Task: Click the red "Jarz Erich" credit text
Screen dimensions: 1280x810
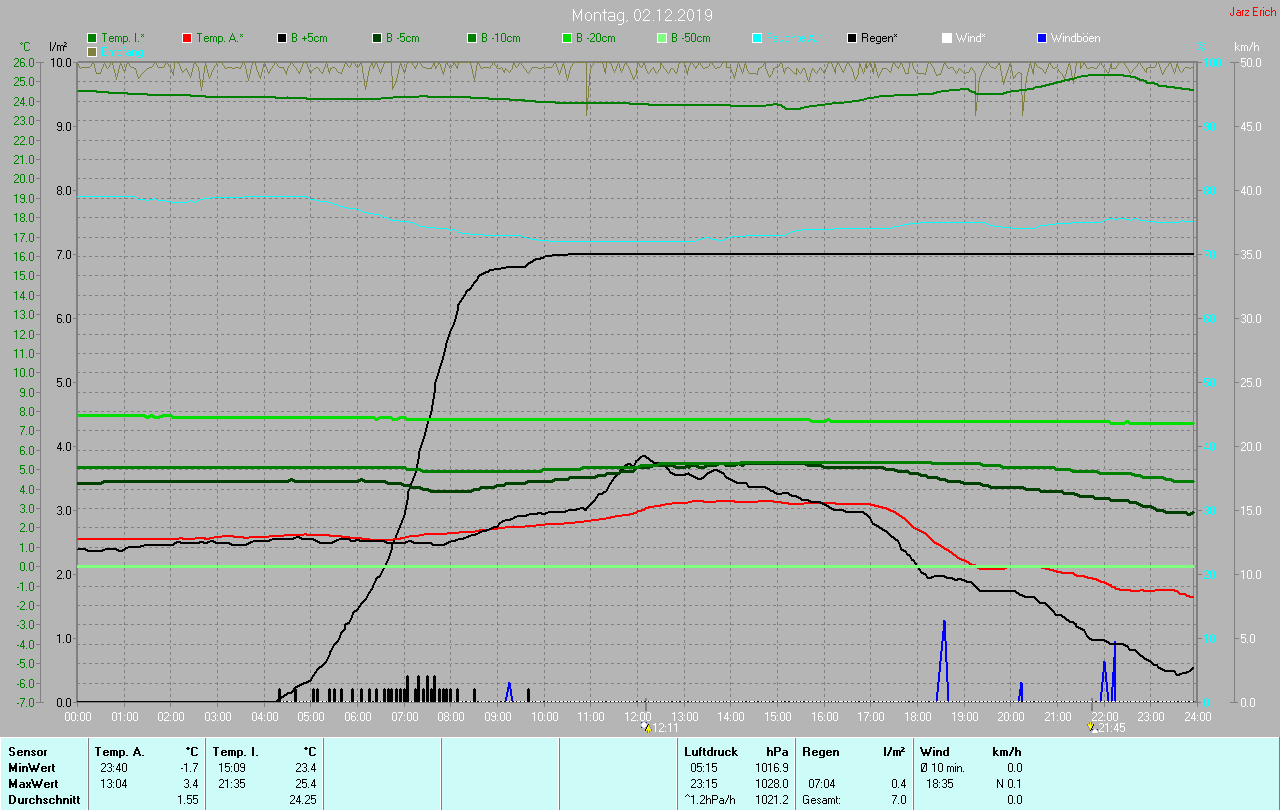Action: tap(1252, 12)
